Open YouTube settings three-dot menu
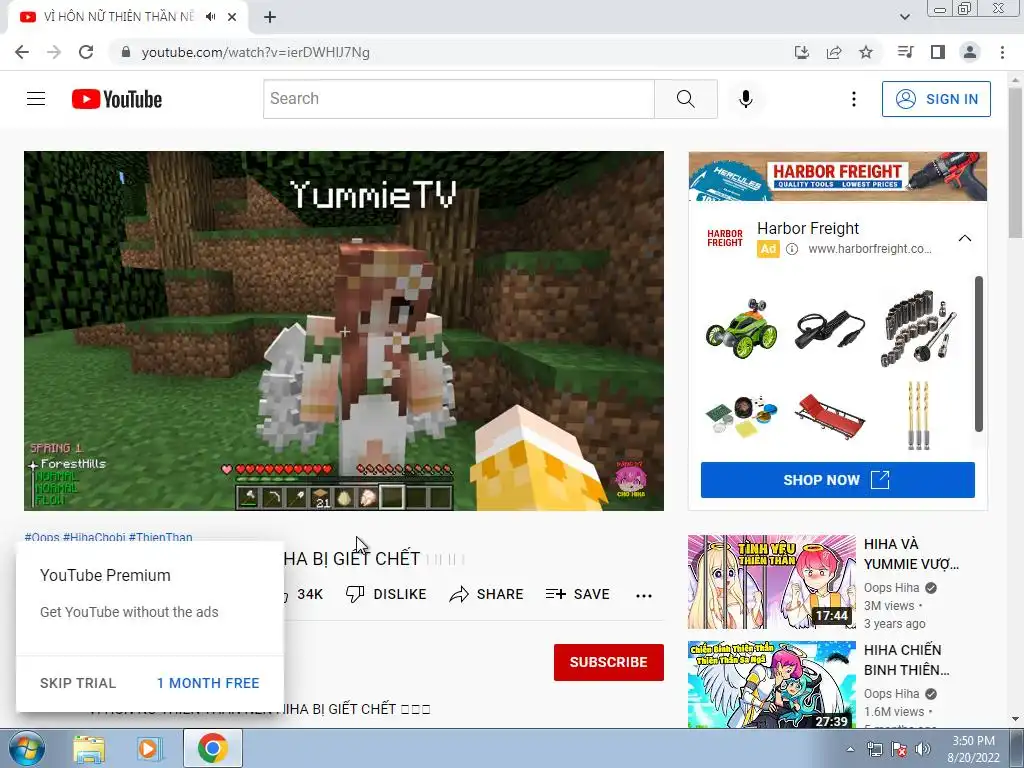The height and width of the screenshot is (768, 1024). 854,99
